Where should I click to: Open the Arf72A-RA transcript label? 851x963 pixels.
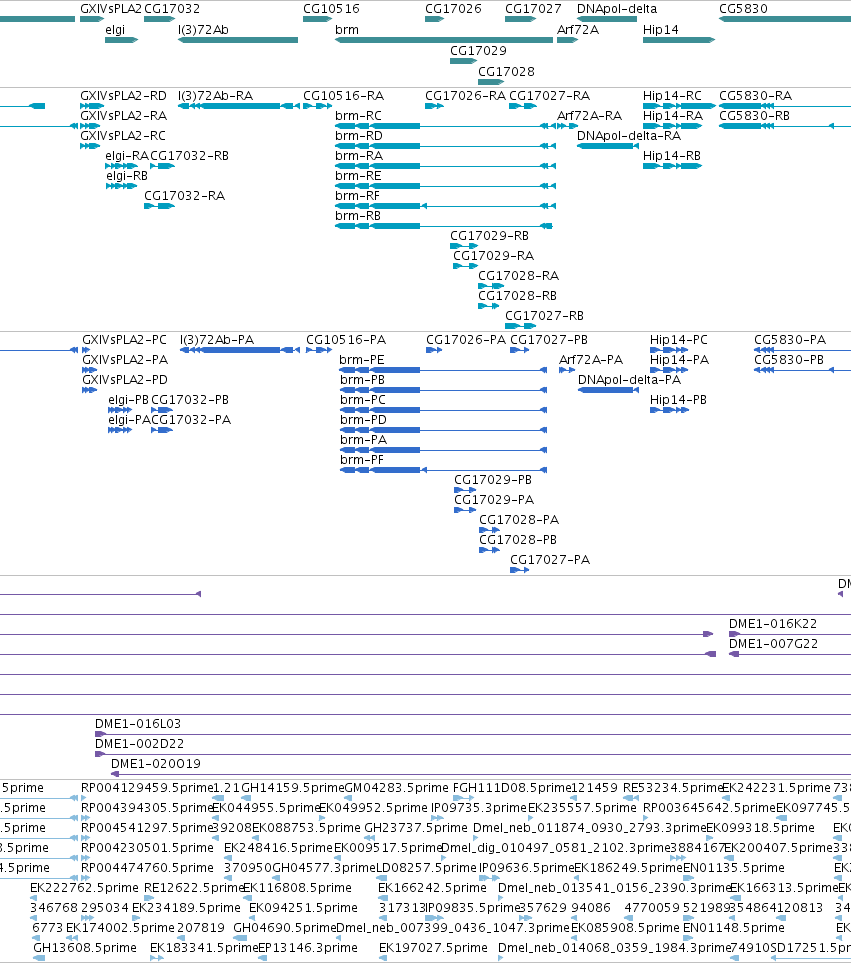point(589,115)
